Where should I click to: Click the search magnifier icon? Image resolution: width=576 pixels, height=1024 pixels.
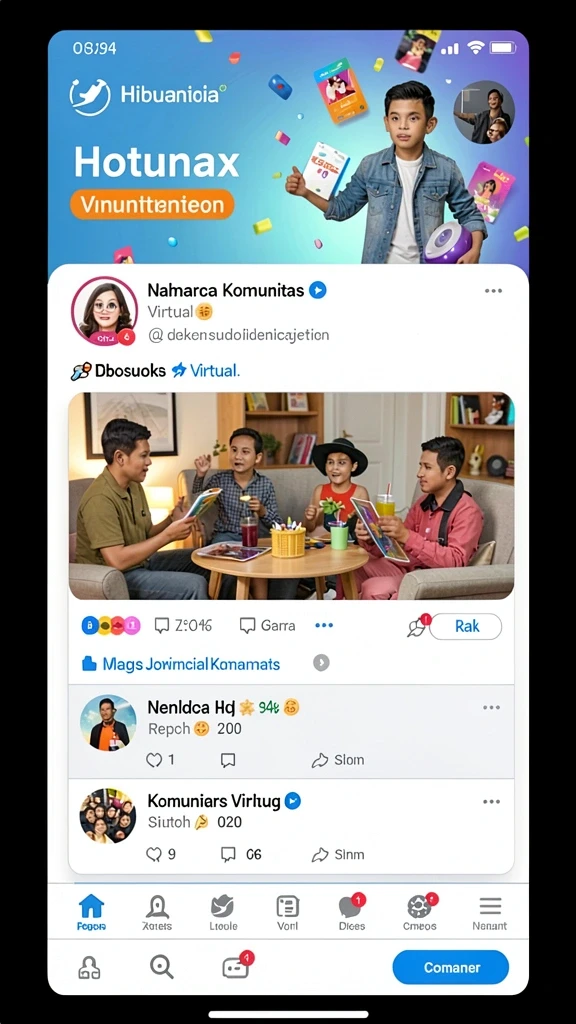(161, 967)
